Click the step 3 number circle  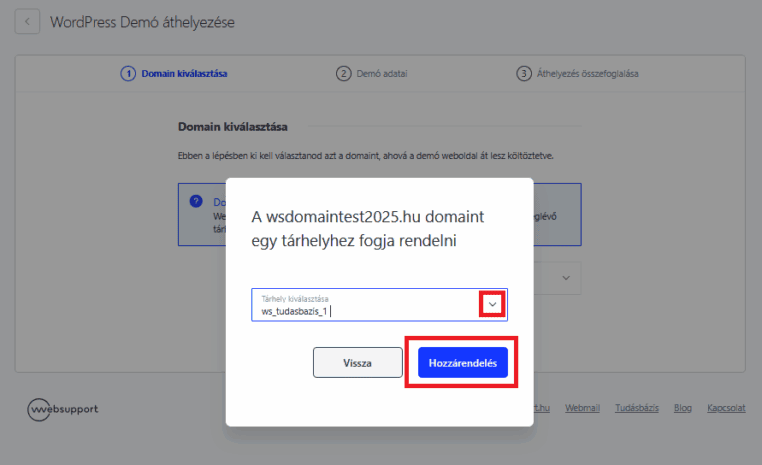pos(524,74)
